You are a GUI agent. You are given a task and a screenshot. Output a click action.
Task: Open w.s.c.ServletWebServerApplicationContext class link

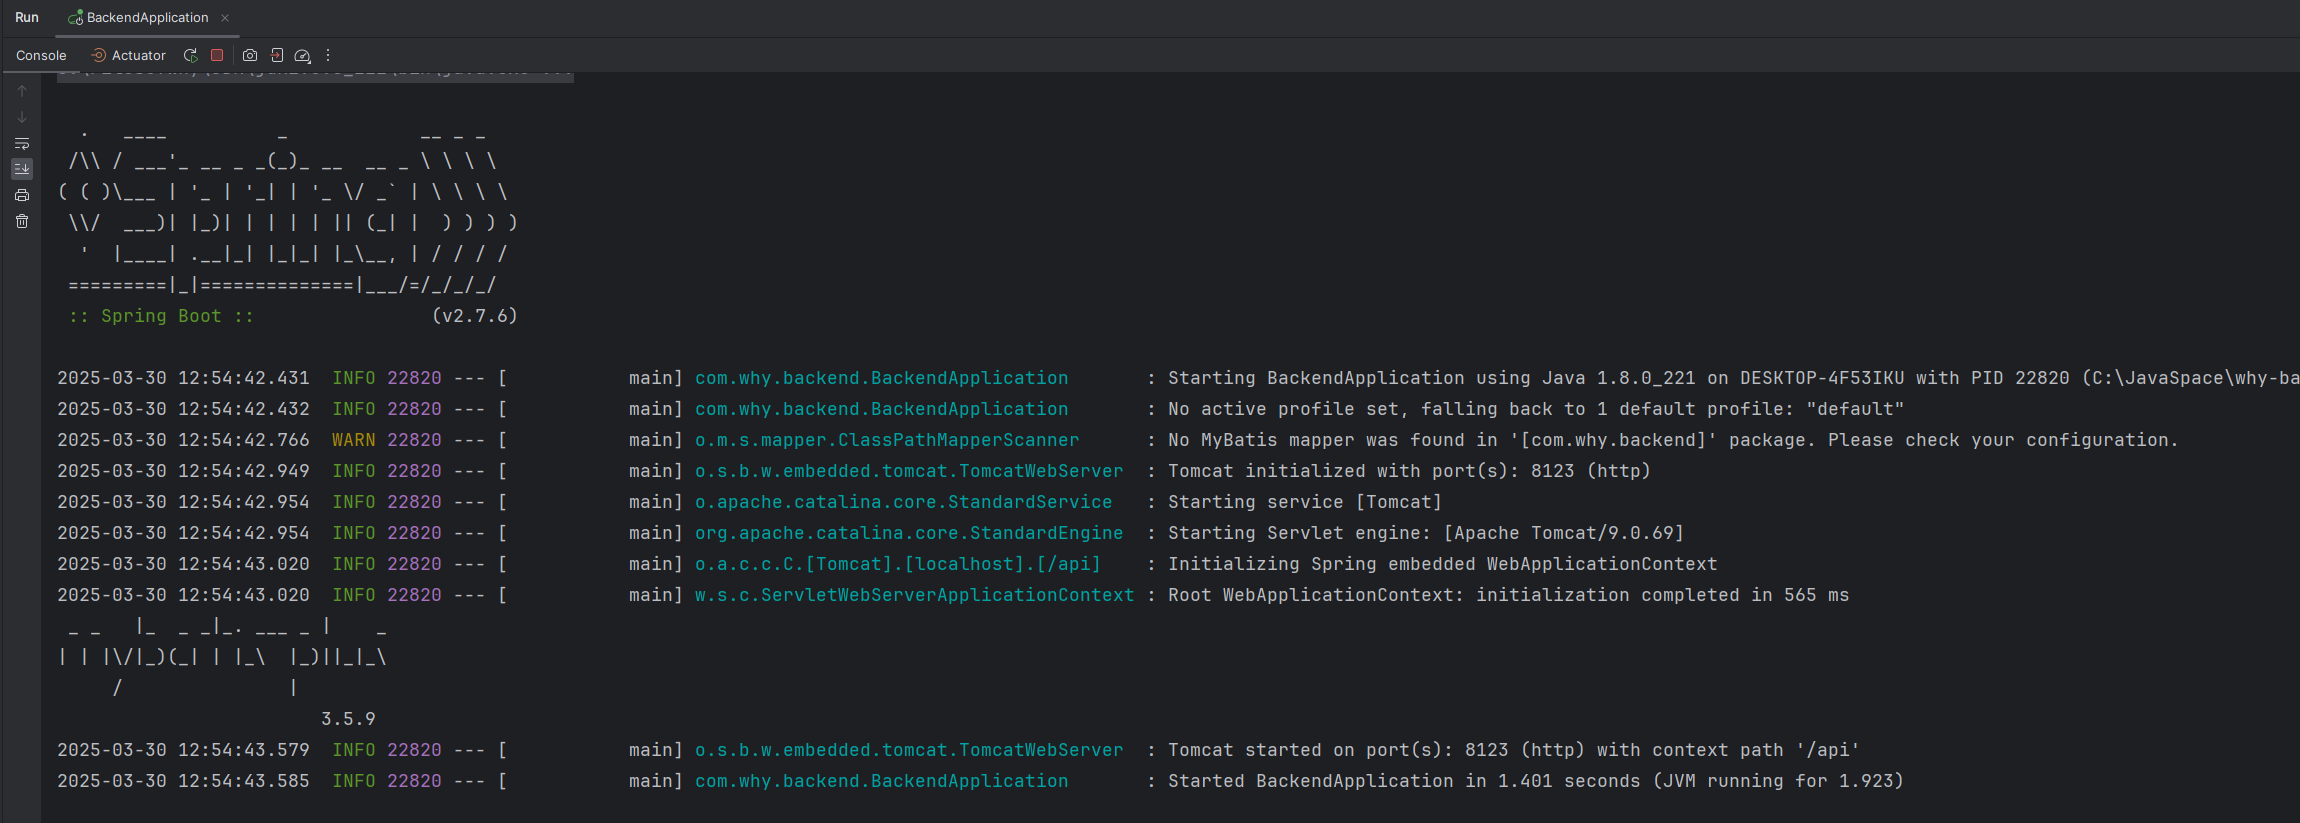click(914, 595)
